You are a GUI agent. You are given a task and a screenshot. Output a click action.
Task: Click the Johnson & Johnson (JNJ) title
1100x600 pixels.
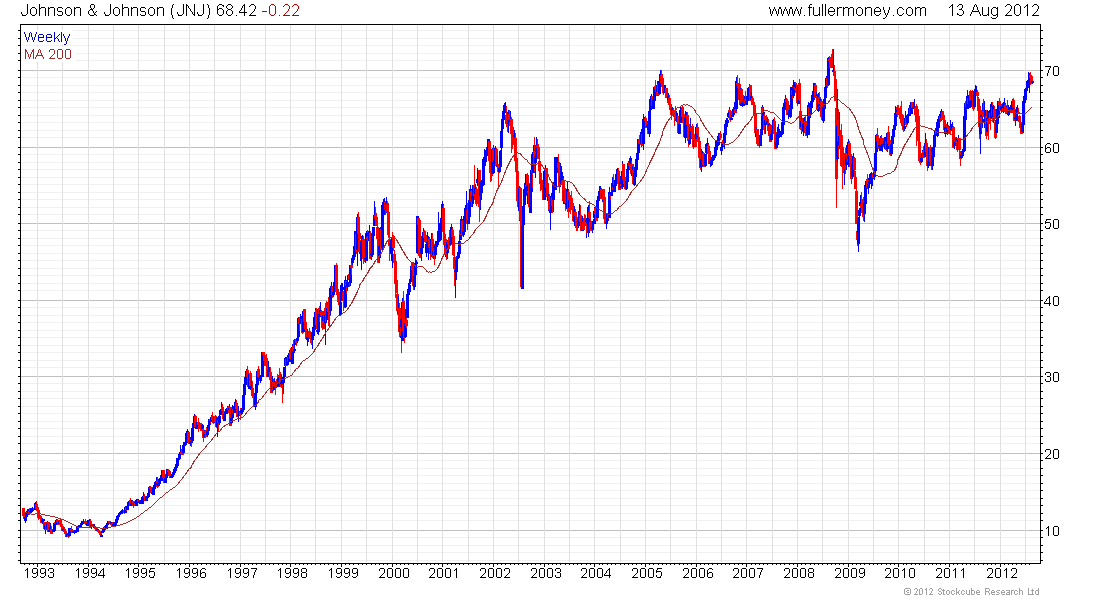(116, 11)
